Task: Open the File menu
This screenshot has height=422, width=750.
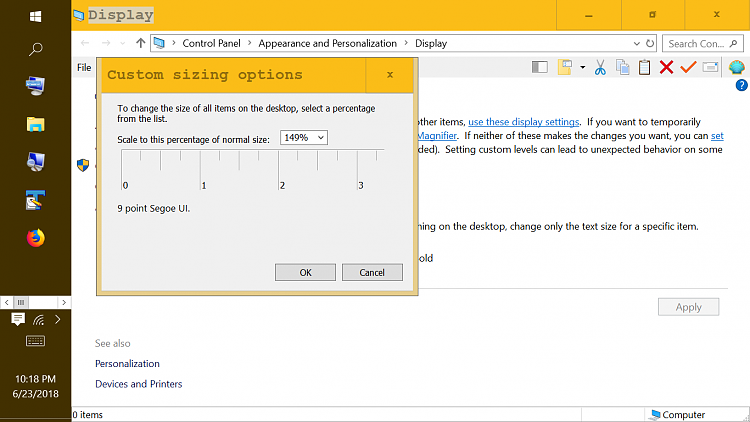Action: (x=84, y=67)
